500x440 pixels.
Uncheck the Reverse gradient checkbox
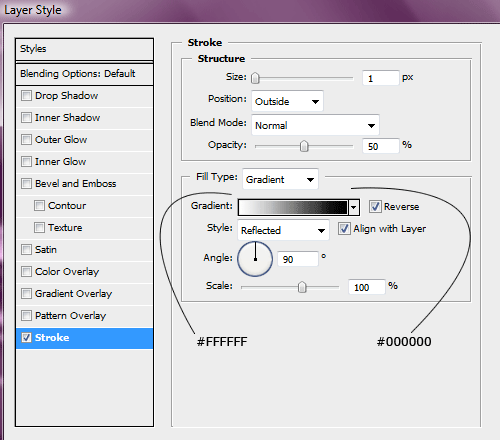pyautogui.click(x=375, y=207)
